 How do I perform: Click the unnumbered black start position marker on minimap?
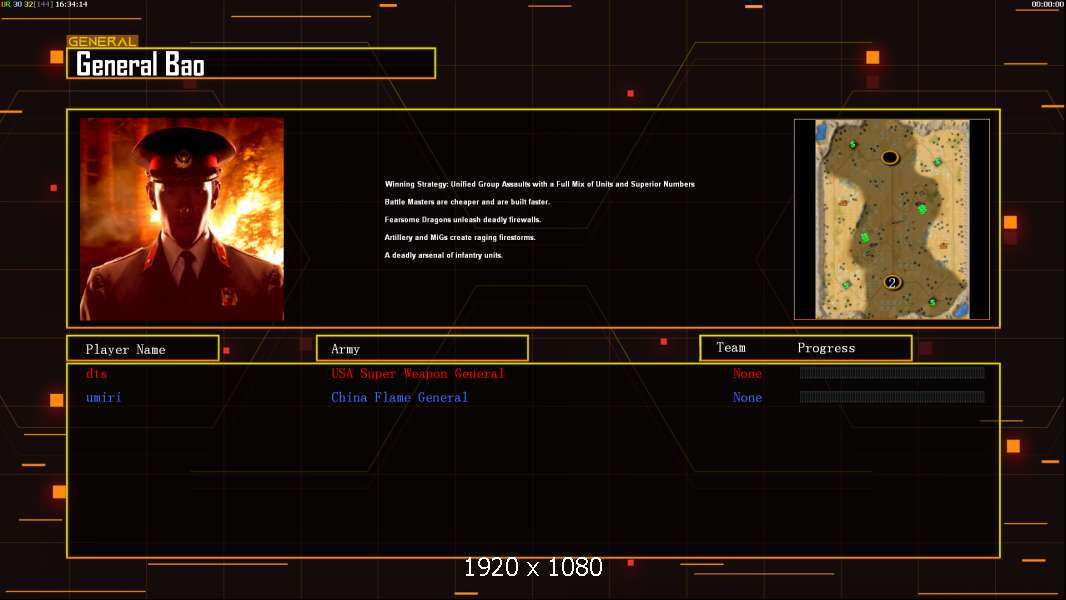coord(890,158)
